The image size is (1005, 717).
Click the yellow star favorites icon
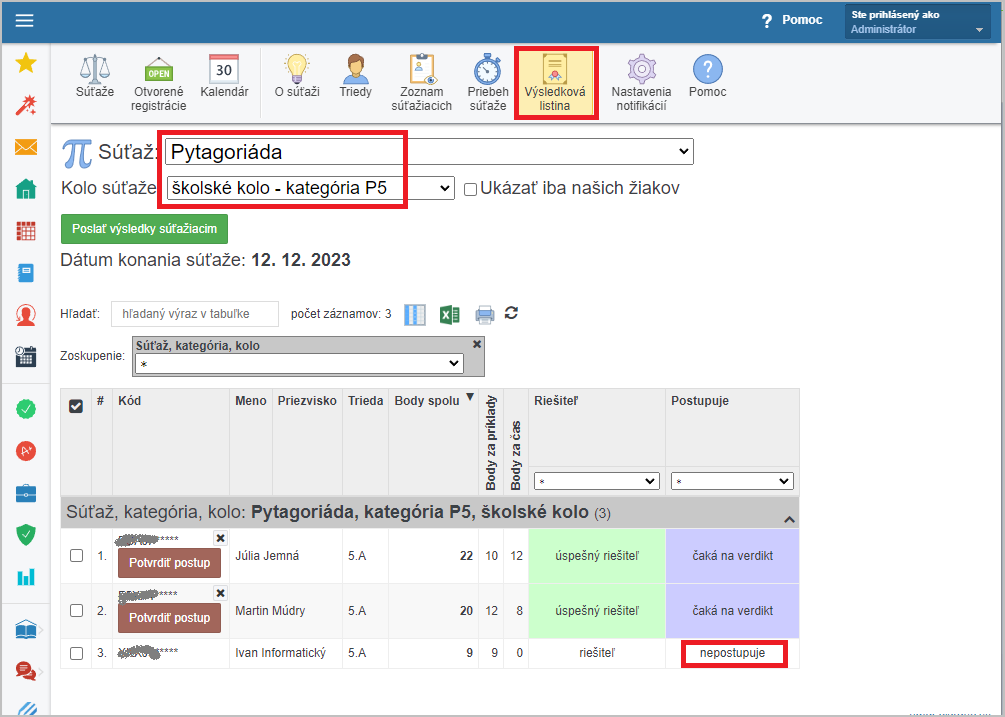coord(26,63)
